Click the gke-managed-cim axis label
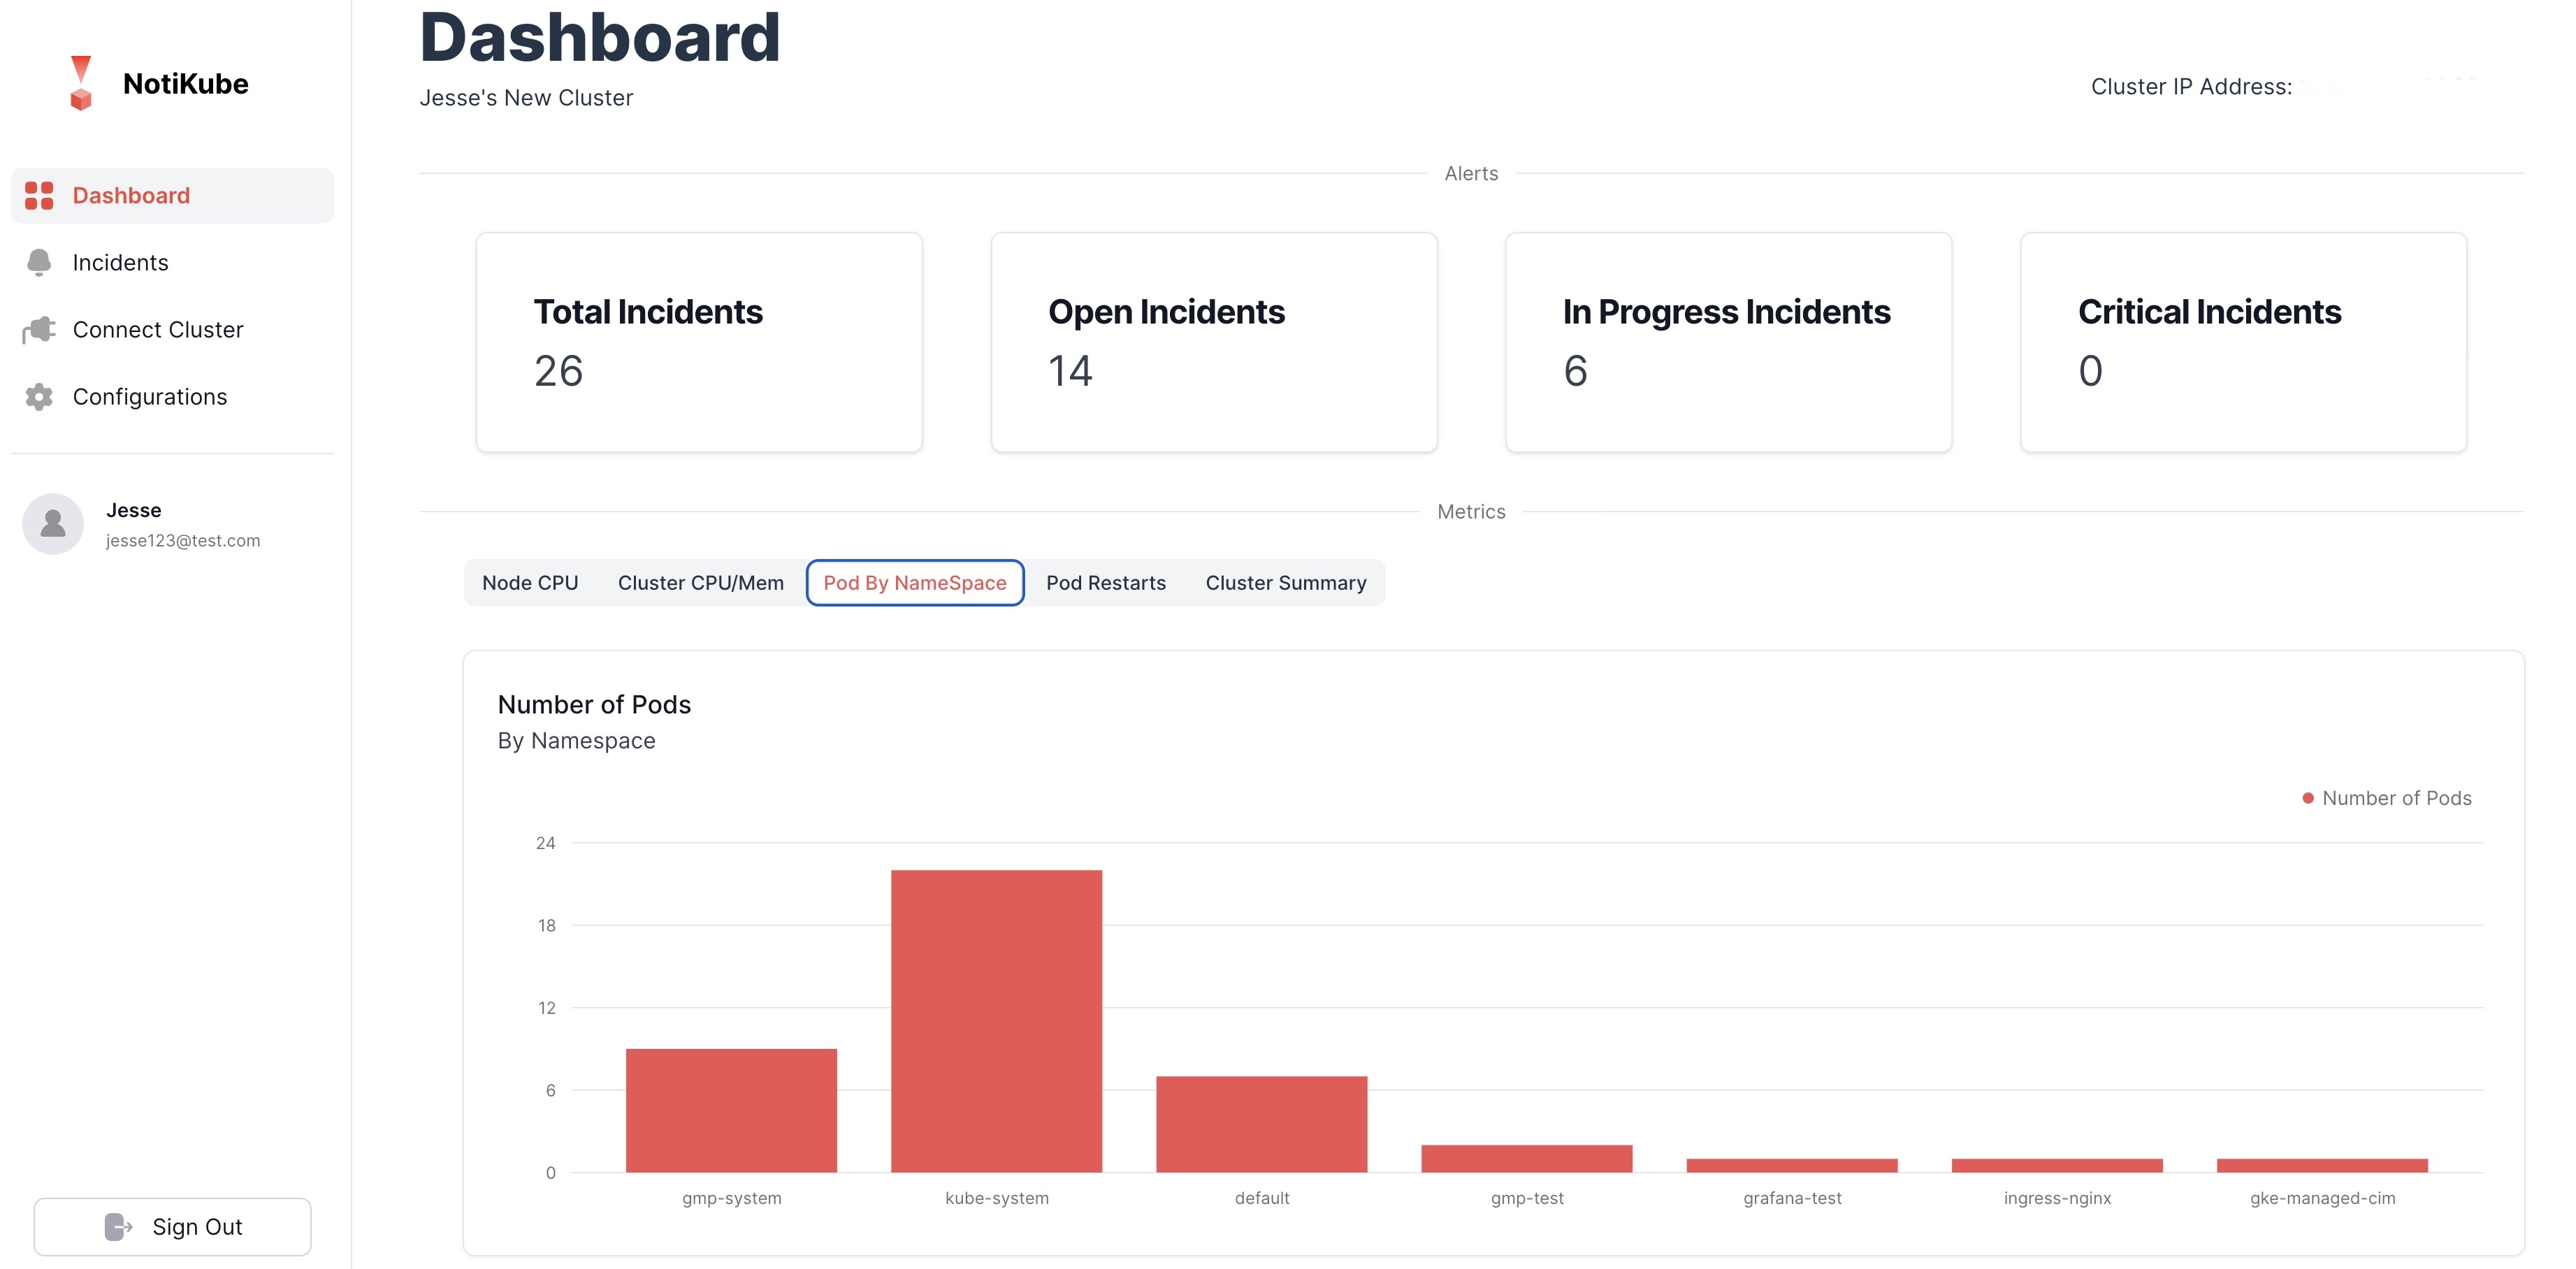 click(2322, 1198)
